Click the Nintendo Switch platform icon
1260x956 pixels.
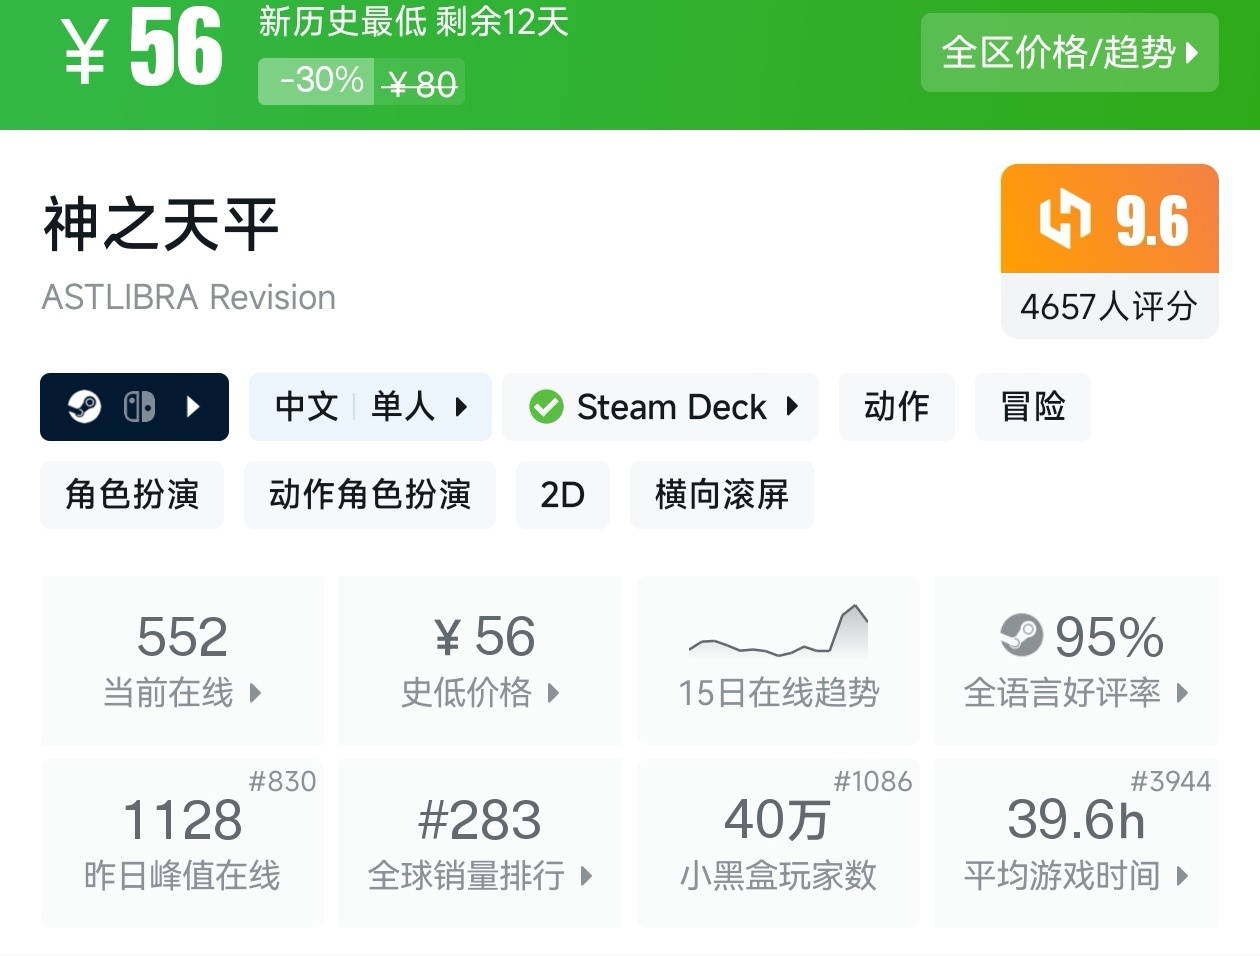point(139,407)
